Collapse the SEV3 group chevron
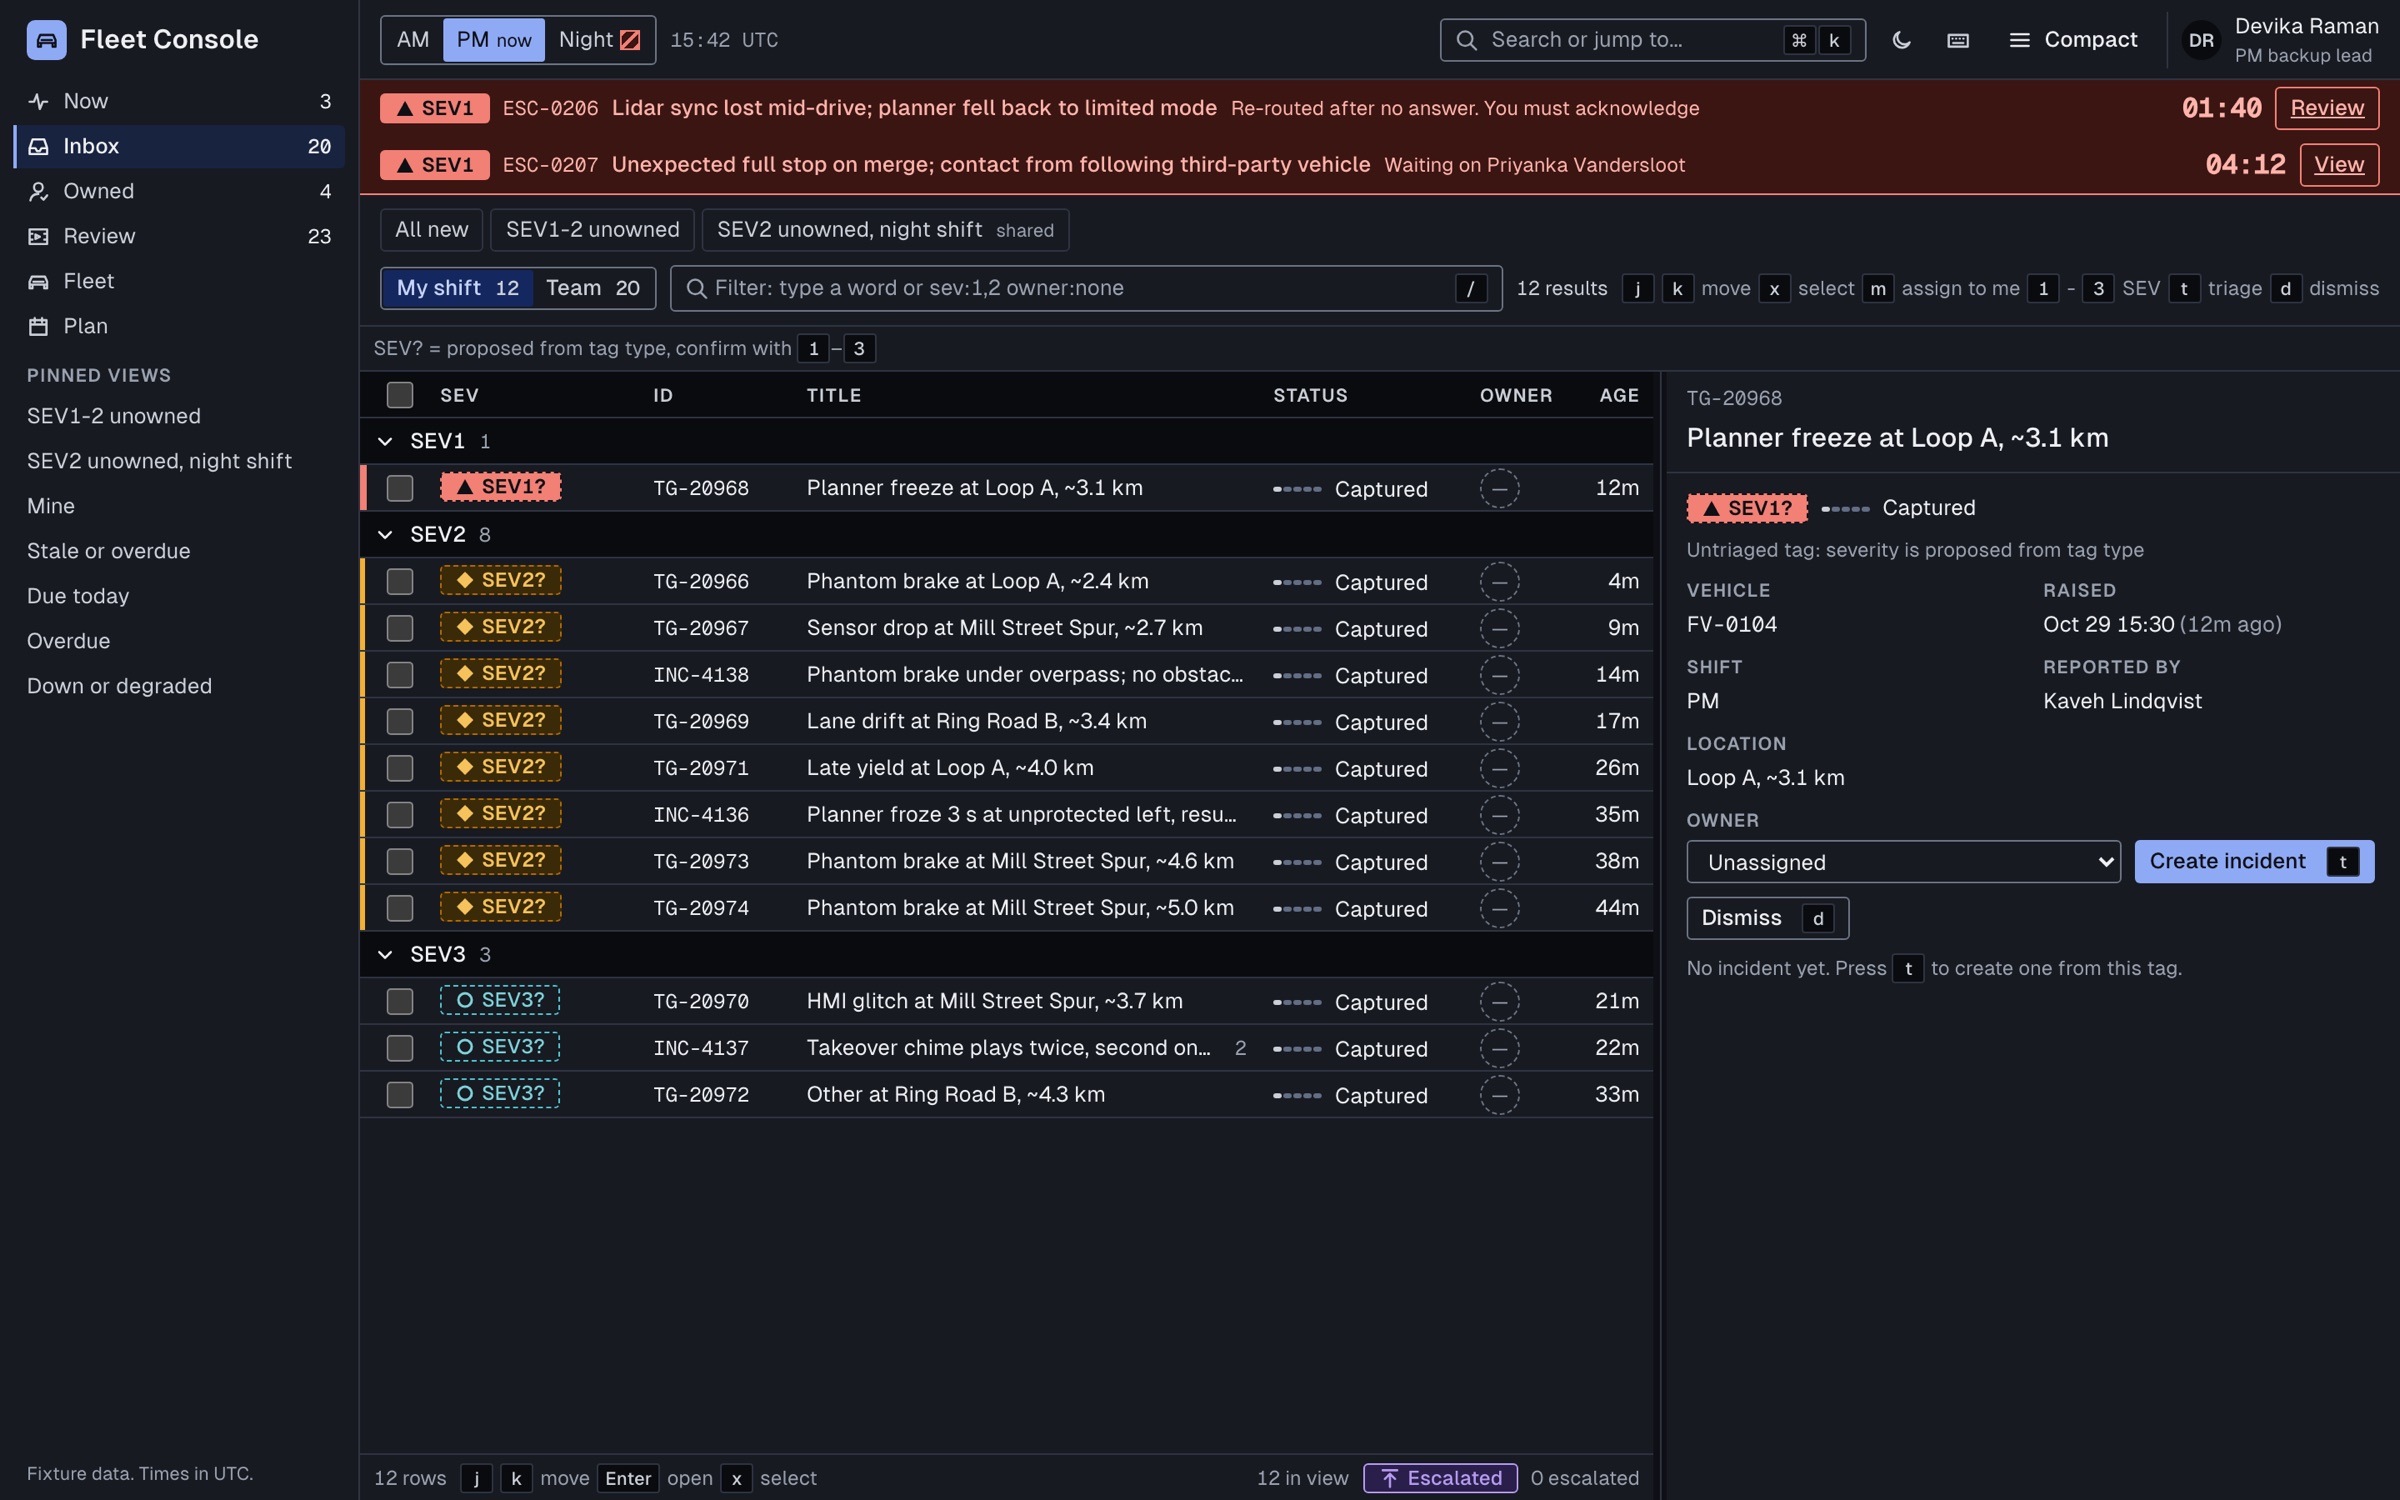Viewport: 2400px width, 1500px height. [x=385, y=955]
